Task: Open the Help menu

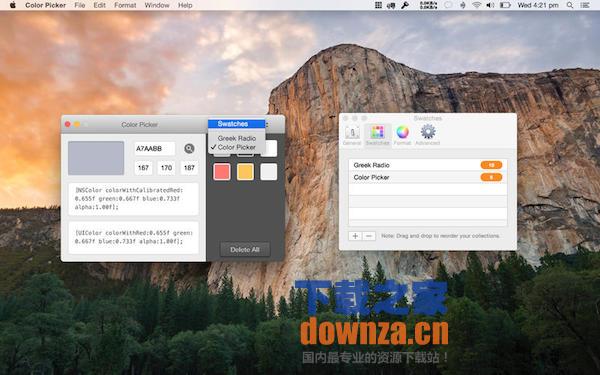Action: tap(185, 5)
